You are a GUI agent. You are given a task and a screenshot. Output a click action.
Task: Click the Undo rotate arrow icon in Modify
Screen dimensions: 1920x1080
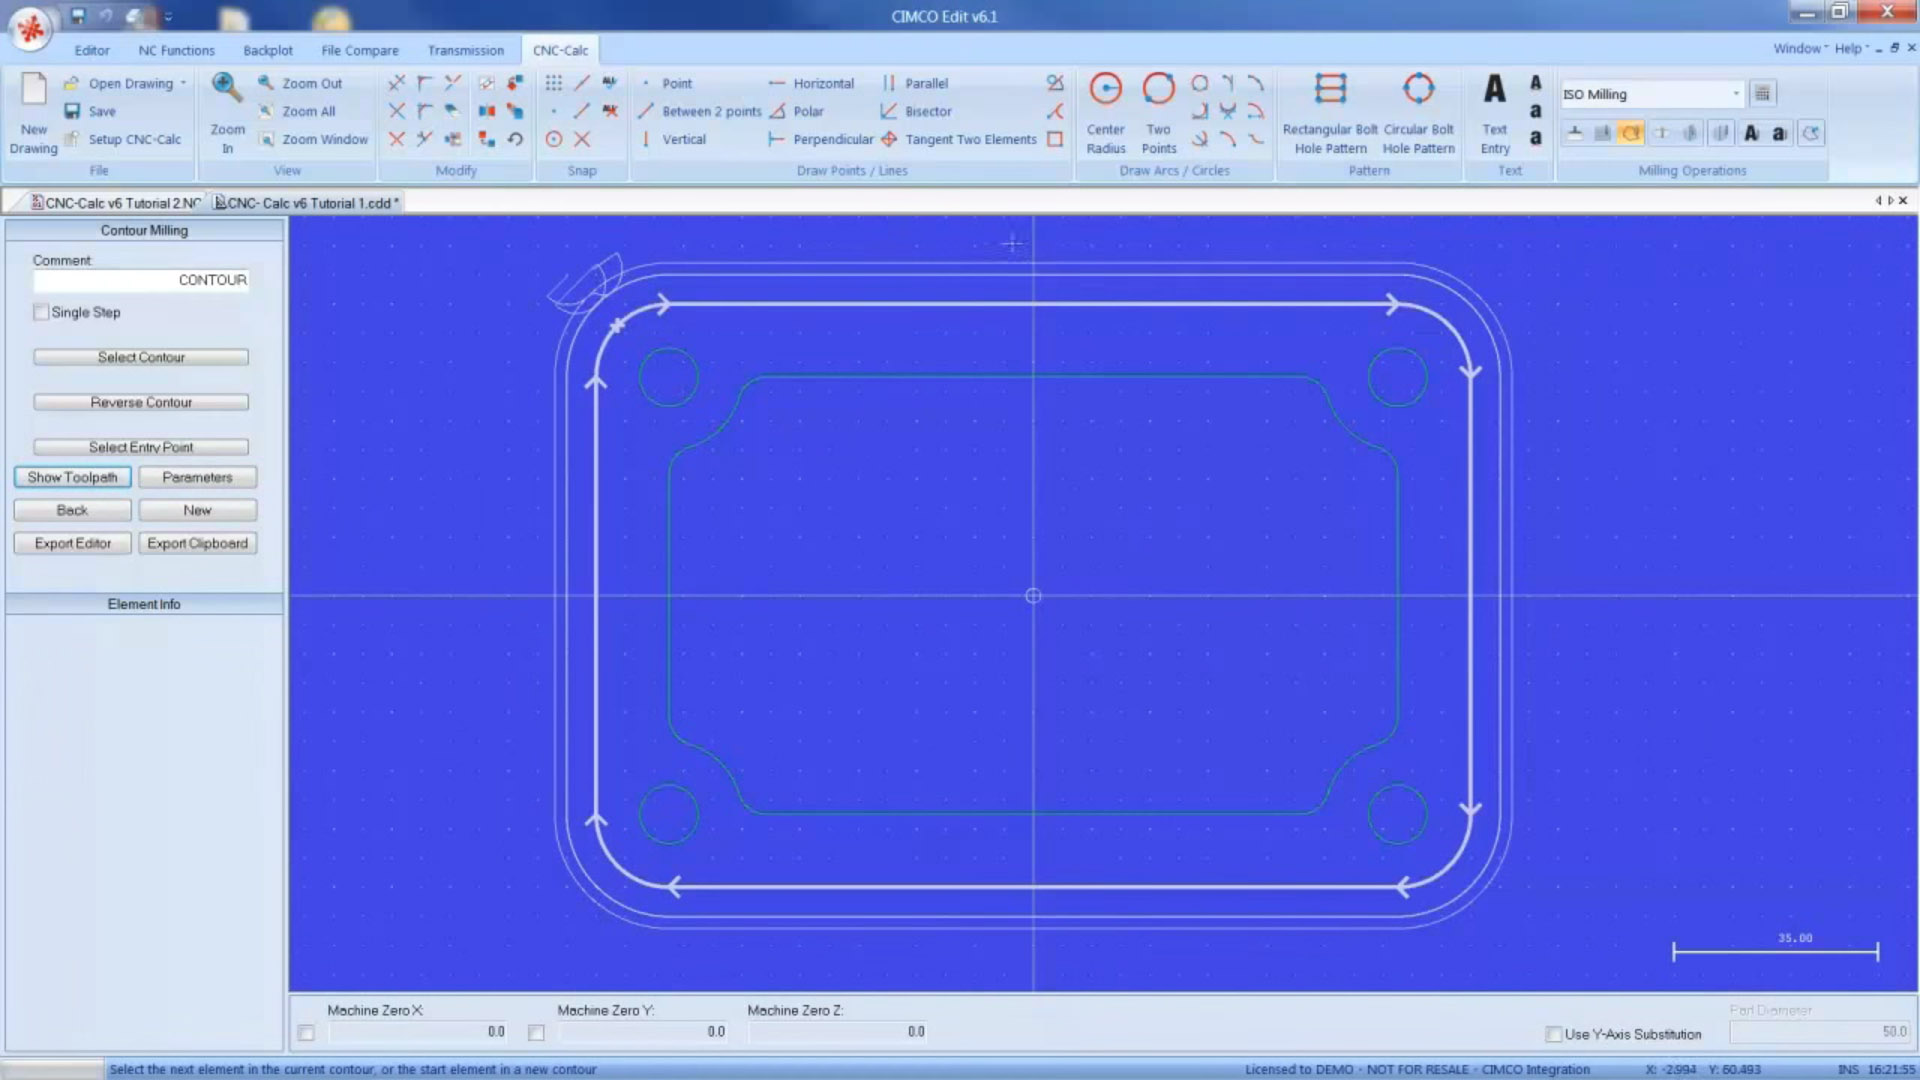point(515,139)
